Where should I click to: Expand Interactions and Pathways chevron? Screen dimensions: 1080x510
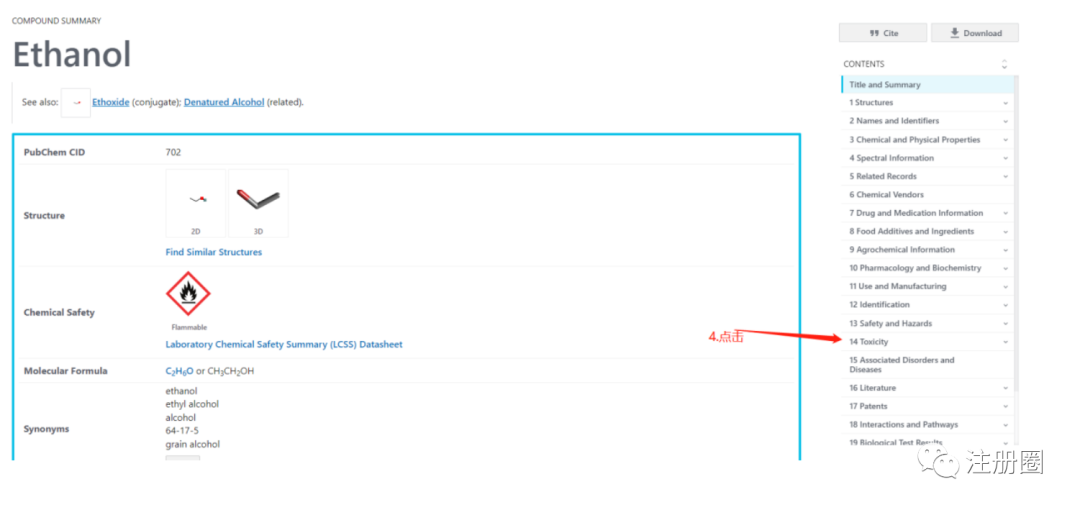coord(1006,425)
